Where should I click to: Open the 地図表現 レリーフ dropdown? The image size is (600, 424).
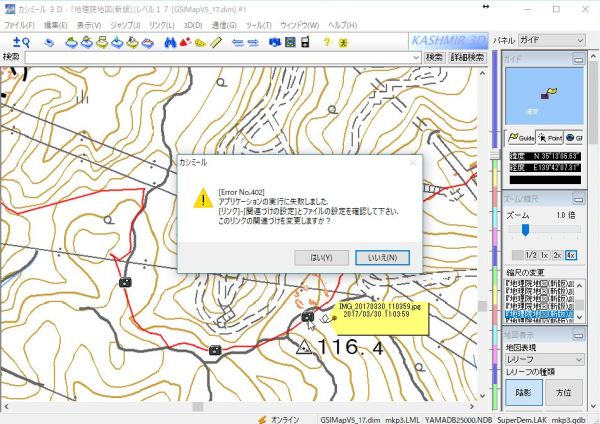point(545,359)
